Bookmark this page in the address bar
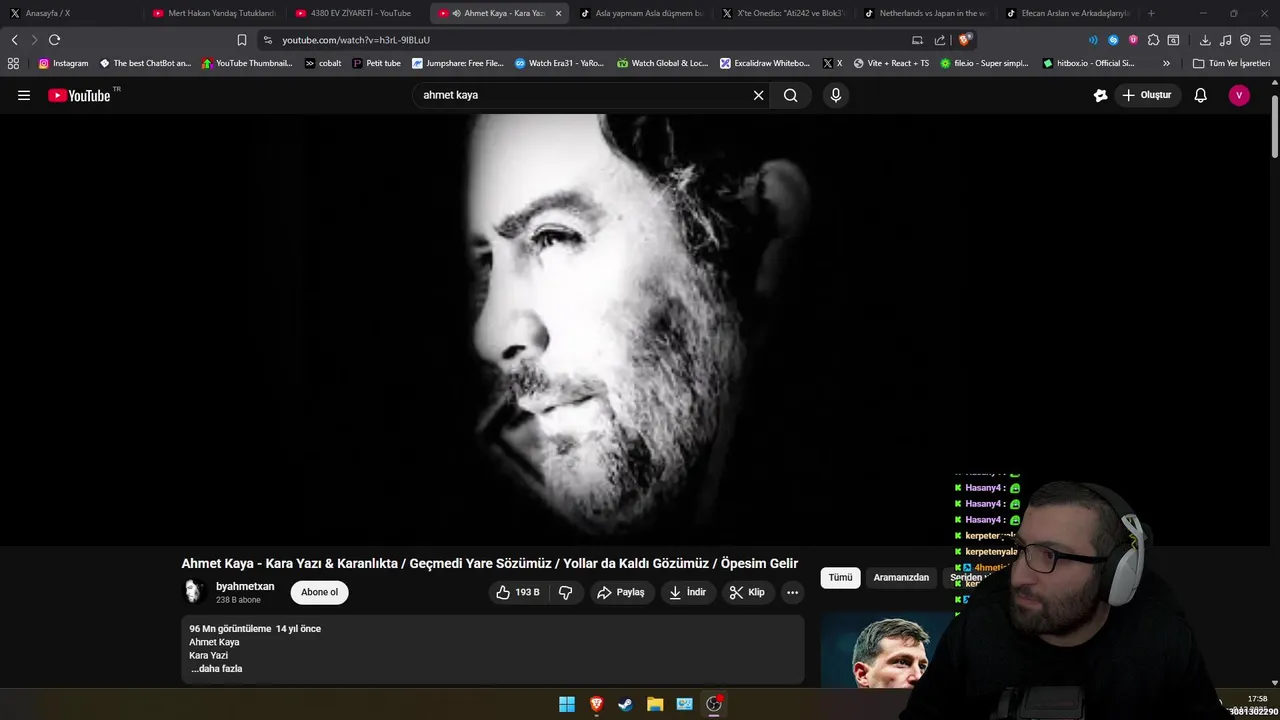1280x720 pixels. click(x=241, y=40)
